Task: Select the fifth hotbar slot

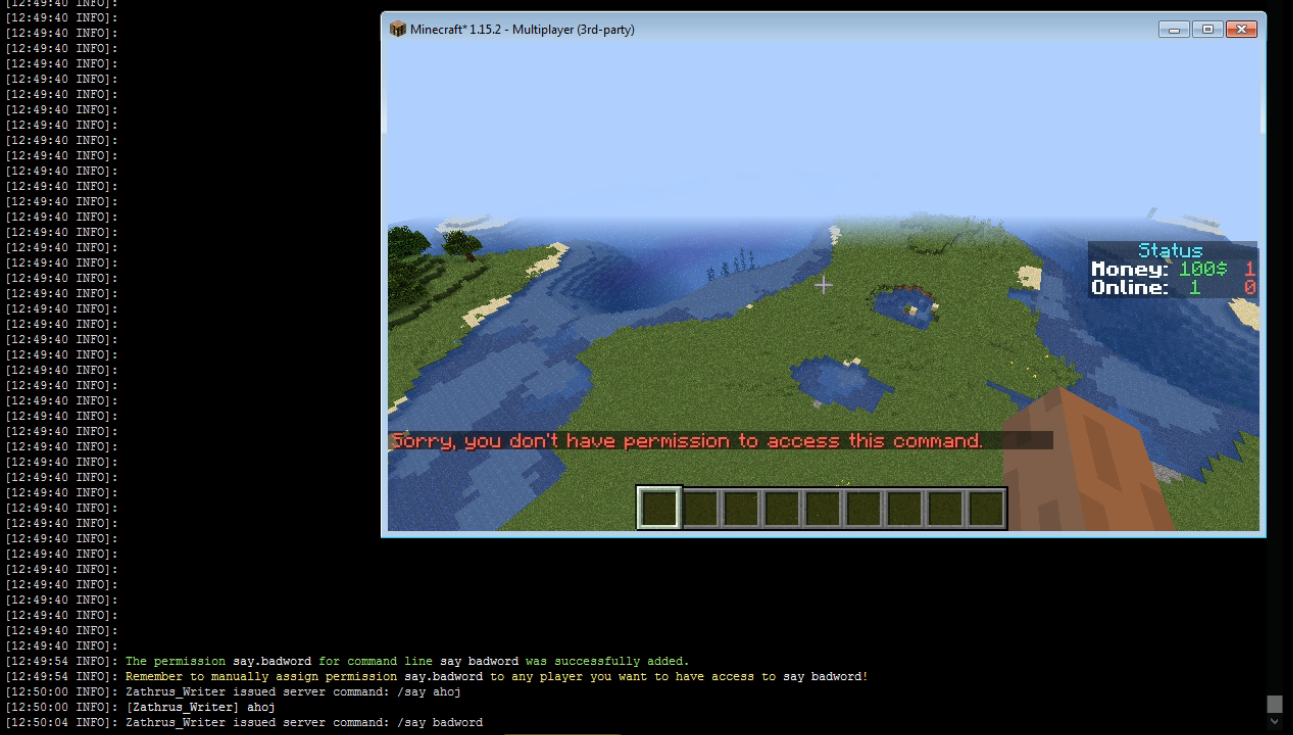Action: click(822, 508)
